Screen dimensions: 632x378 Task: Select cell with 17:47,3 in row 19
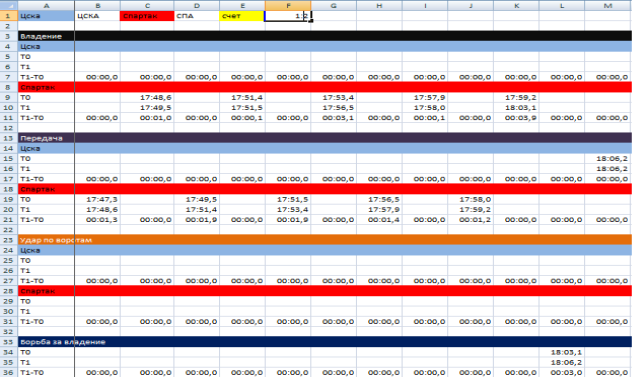tap(97, 199)
